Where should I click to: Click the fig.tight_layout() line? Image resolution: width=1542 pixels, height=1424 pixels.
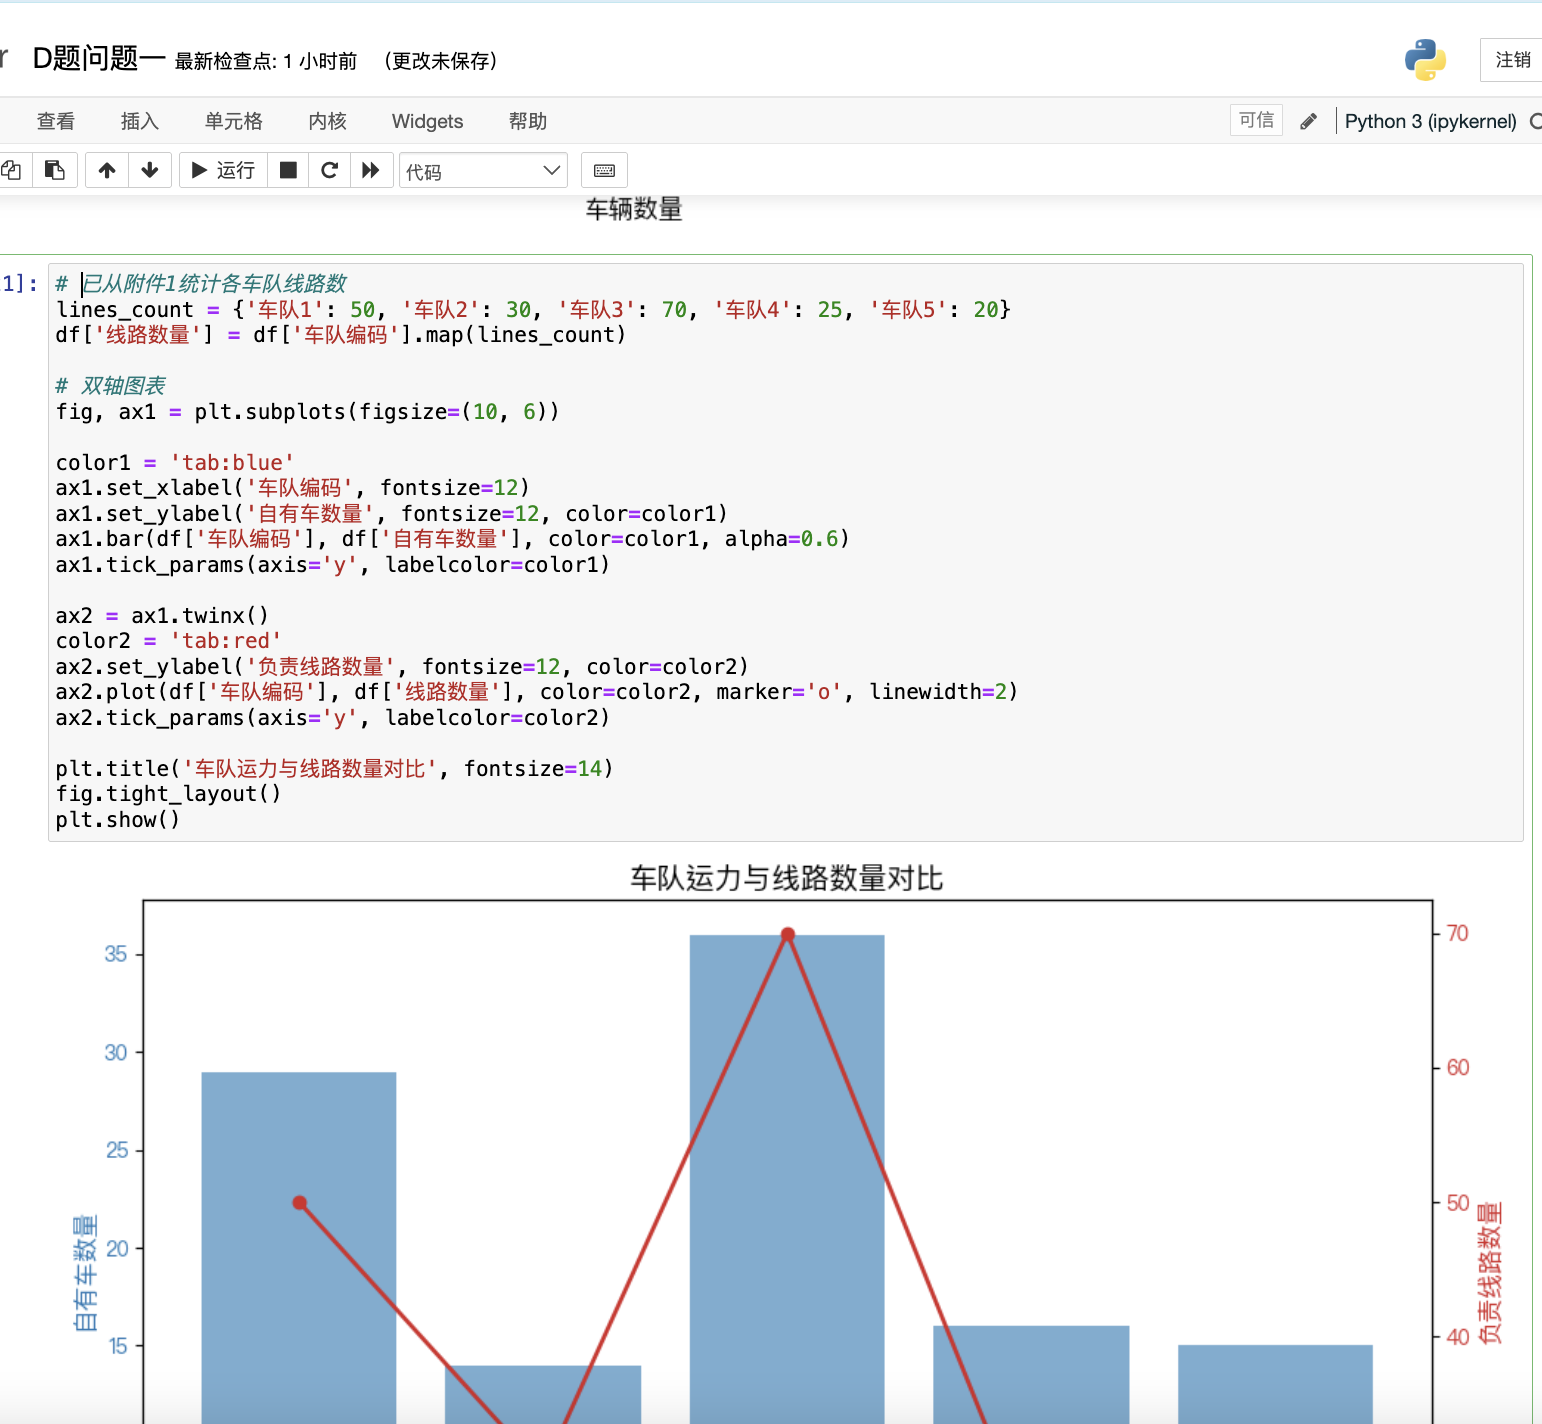[x=168, y=794]
